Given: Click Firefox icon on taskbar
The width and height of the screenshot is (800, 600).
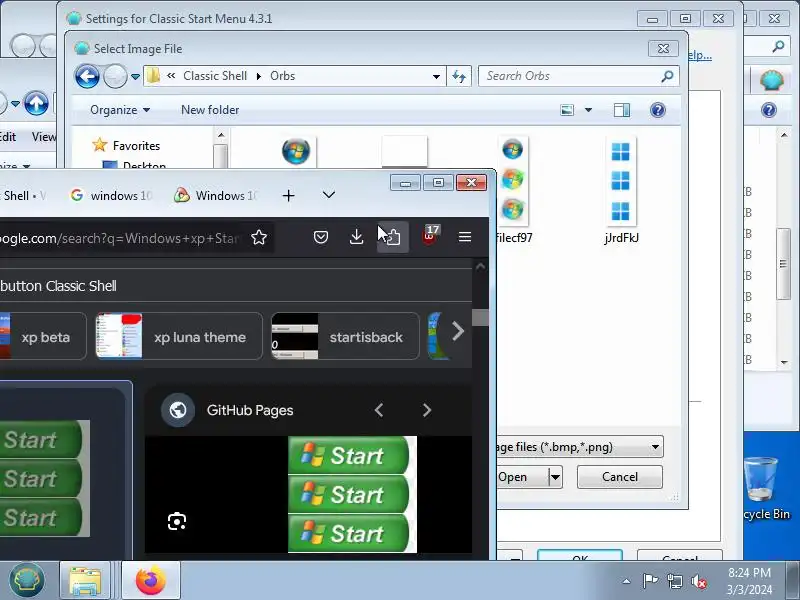Looking at the screenshot, I should 151,581.
